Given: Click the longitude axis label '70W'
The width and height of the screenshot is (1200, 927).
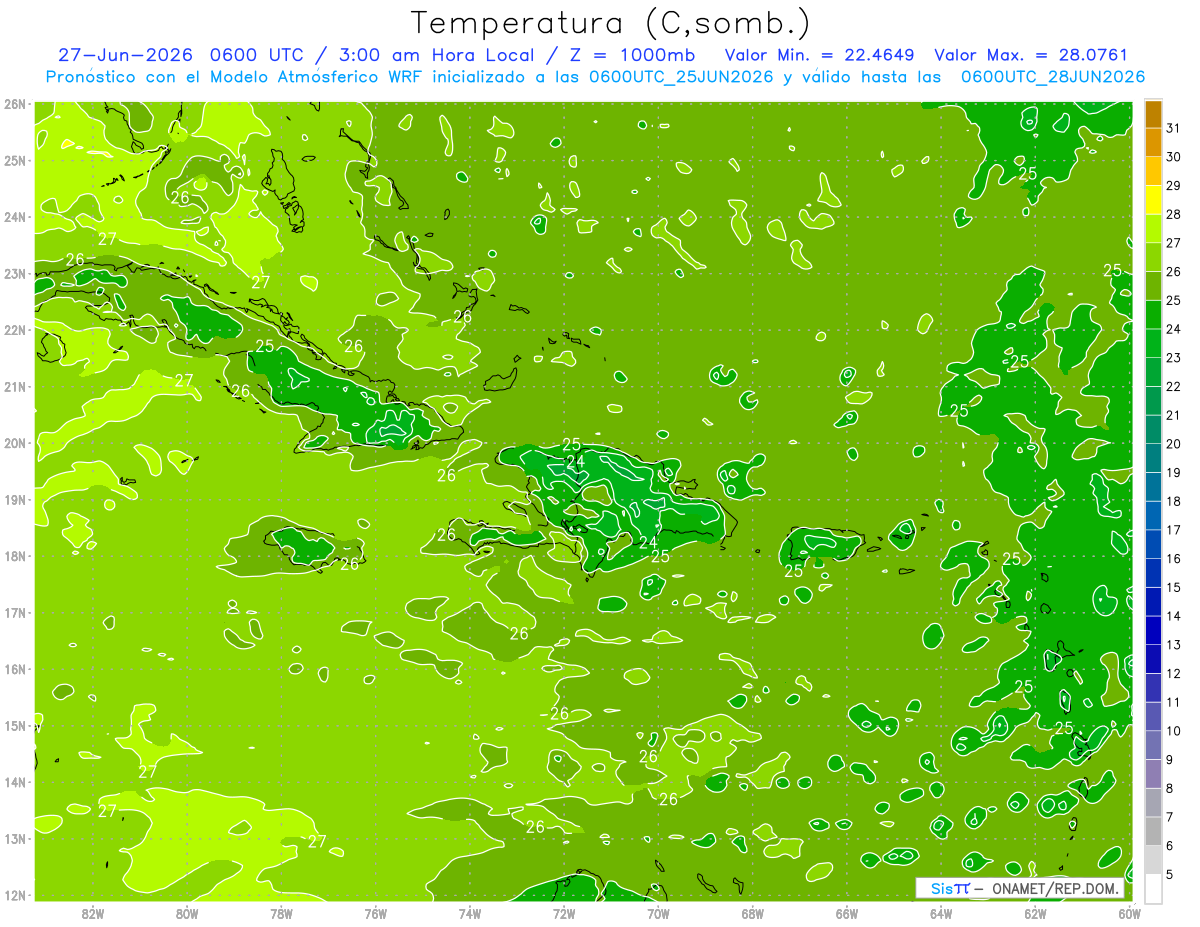Looking at the screenshot, I should [x=658, y=913].
